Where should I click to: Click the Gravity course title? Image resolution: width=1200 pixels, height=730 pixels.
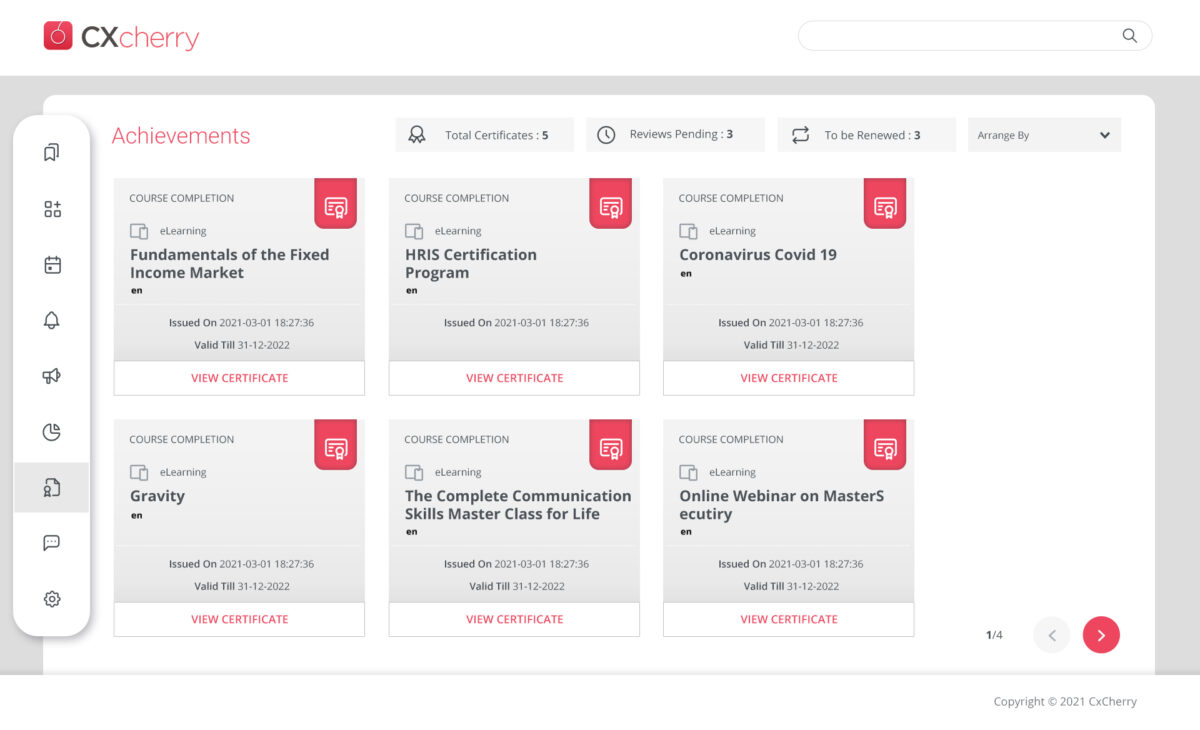coord(157,496)
